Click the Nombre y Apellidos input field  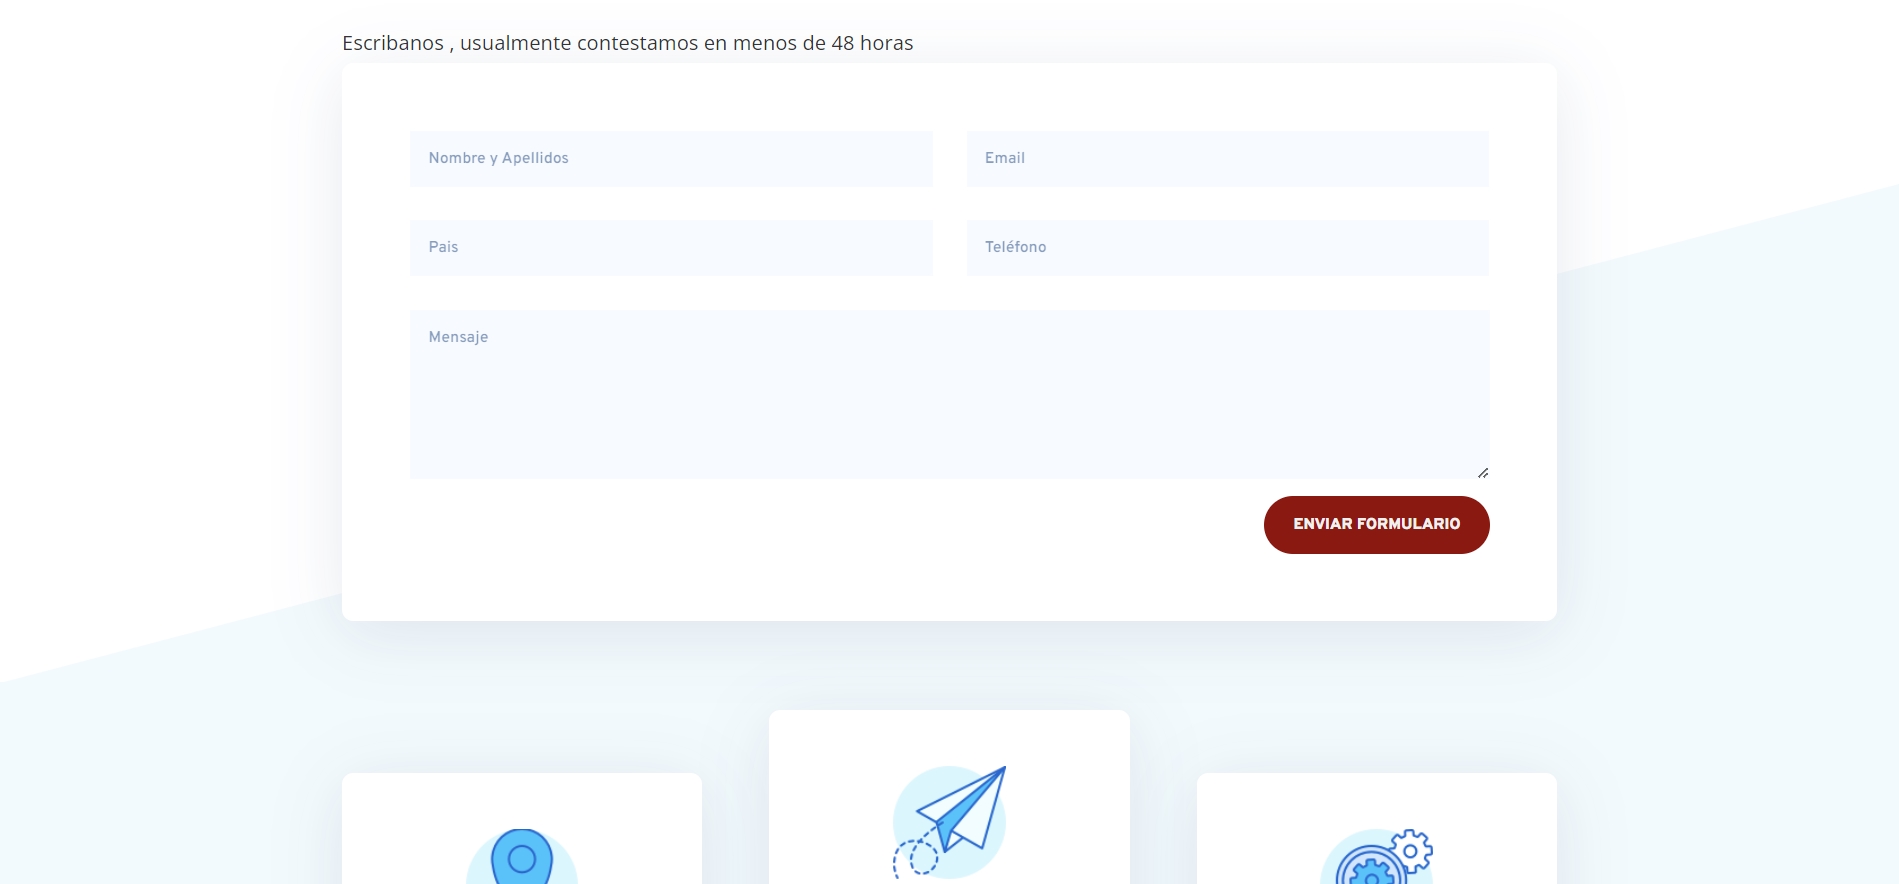pyautogui.click(x=671, y=158)
